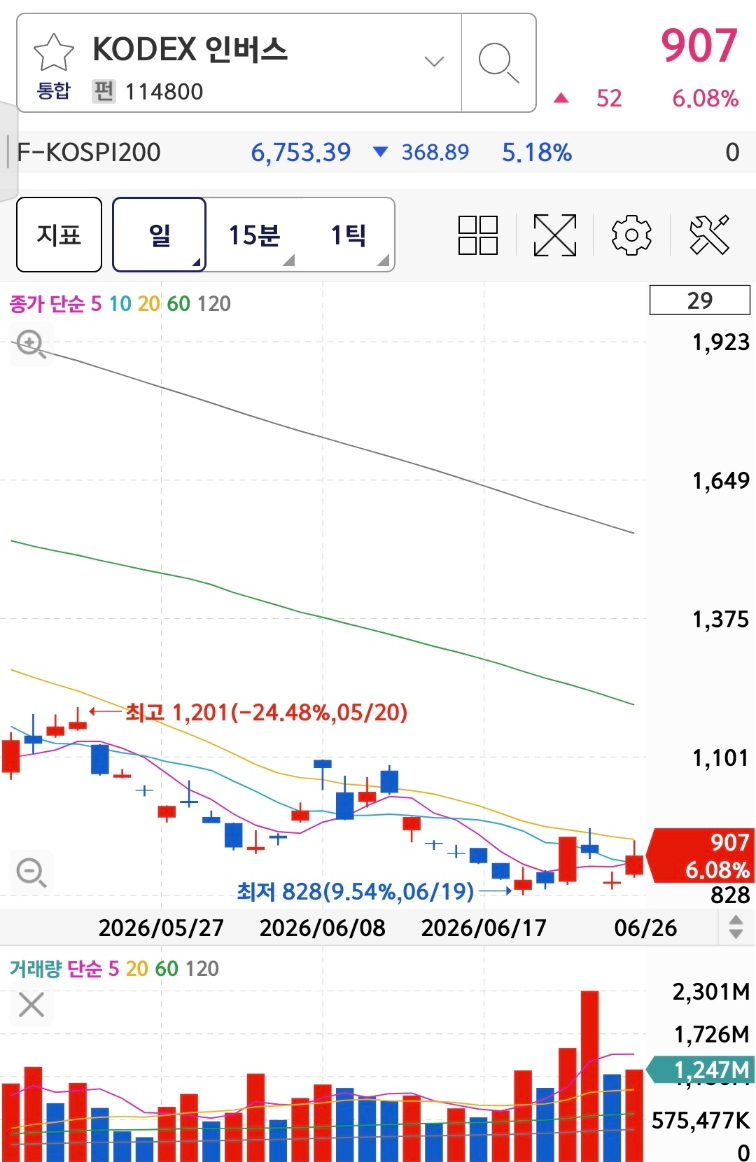Tap the 종가 단순 moving average legend

point(47,303)
